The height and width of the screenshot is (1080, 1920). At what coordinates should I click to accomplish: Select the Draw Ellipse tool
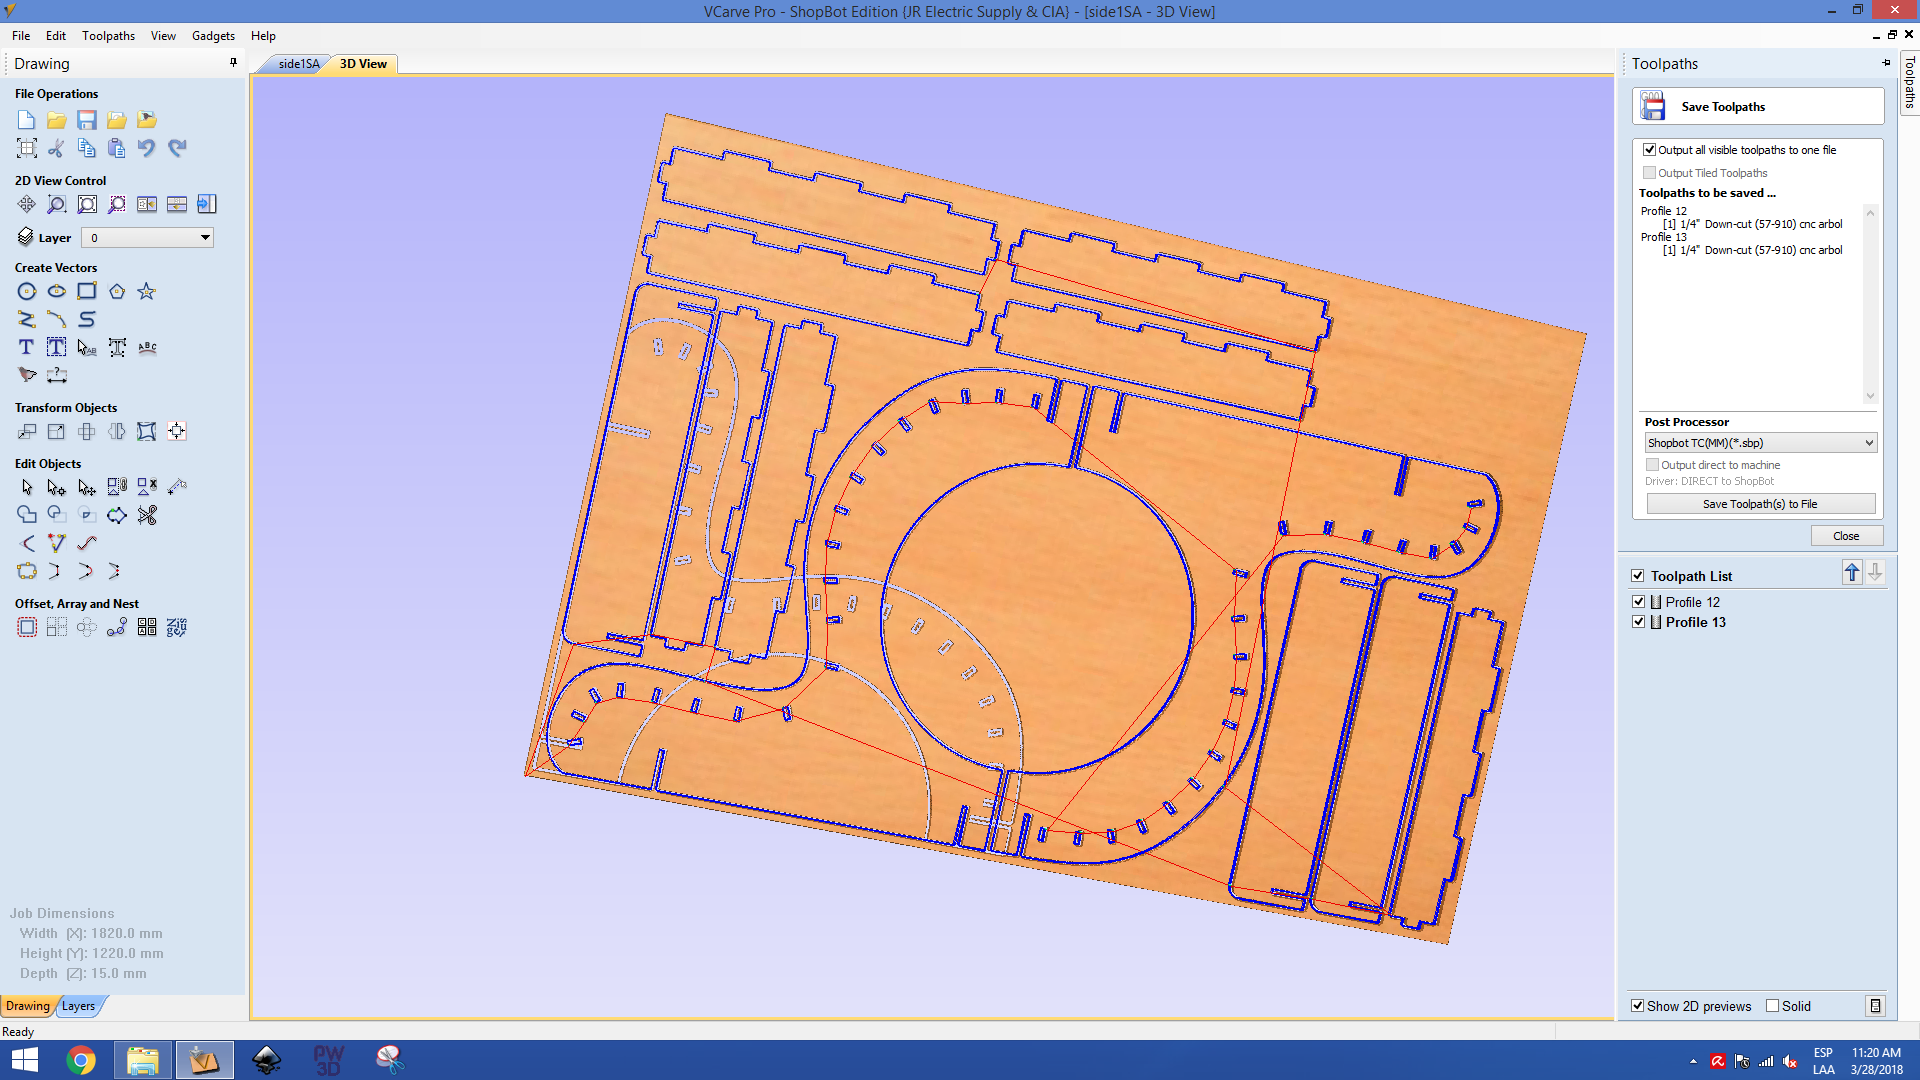(57, 291)
